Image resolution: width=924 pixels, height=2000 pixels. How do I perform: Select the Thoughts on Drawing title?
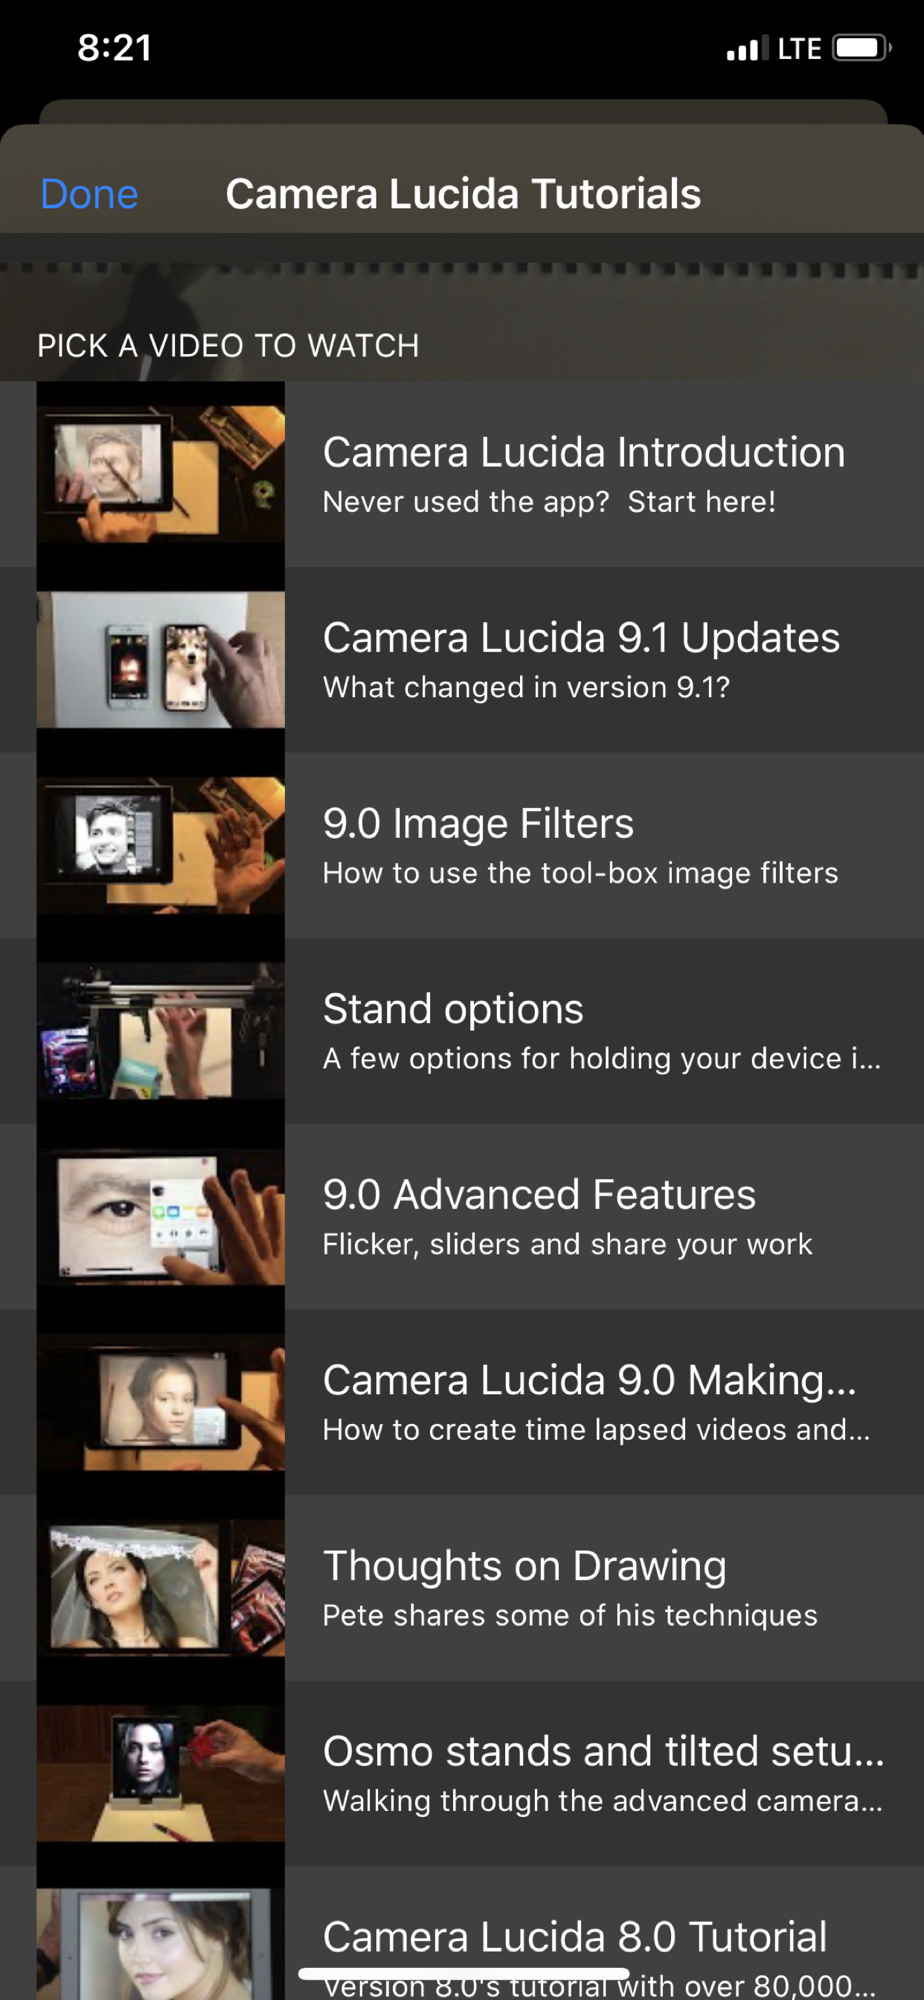[x=524, y=1566]
